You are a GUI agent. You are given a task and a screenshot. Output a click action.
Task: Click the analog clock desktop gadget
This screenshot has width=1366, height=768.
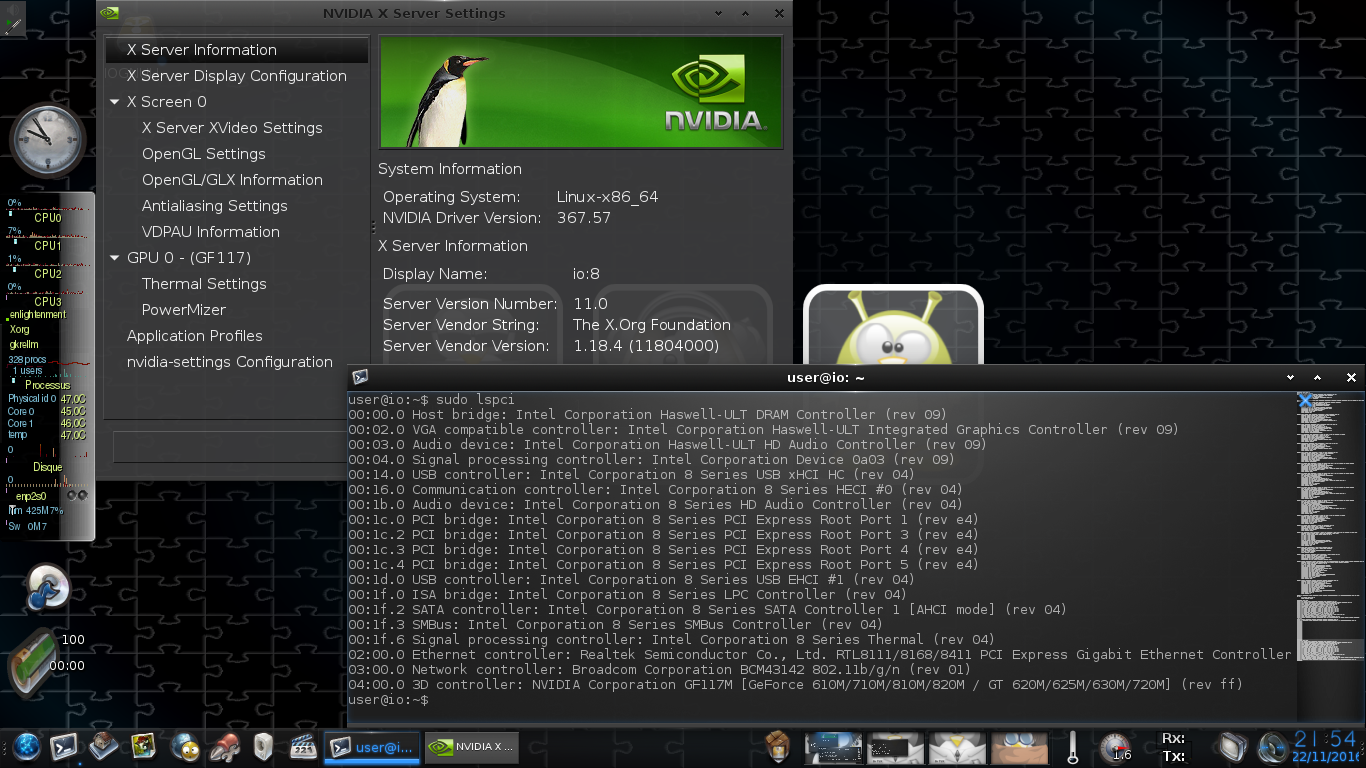(x=47, y=139)
